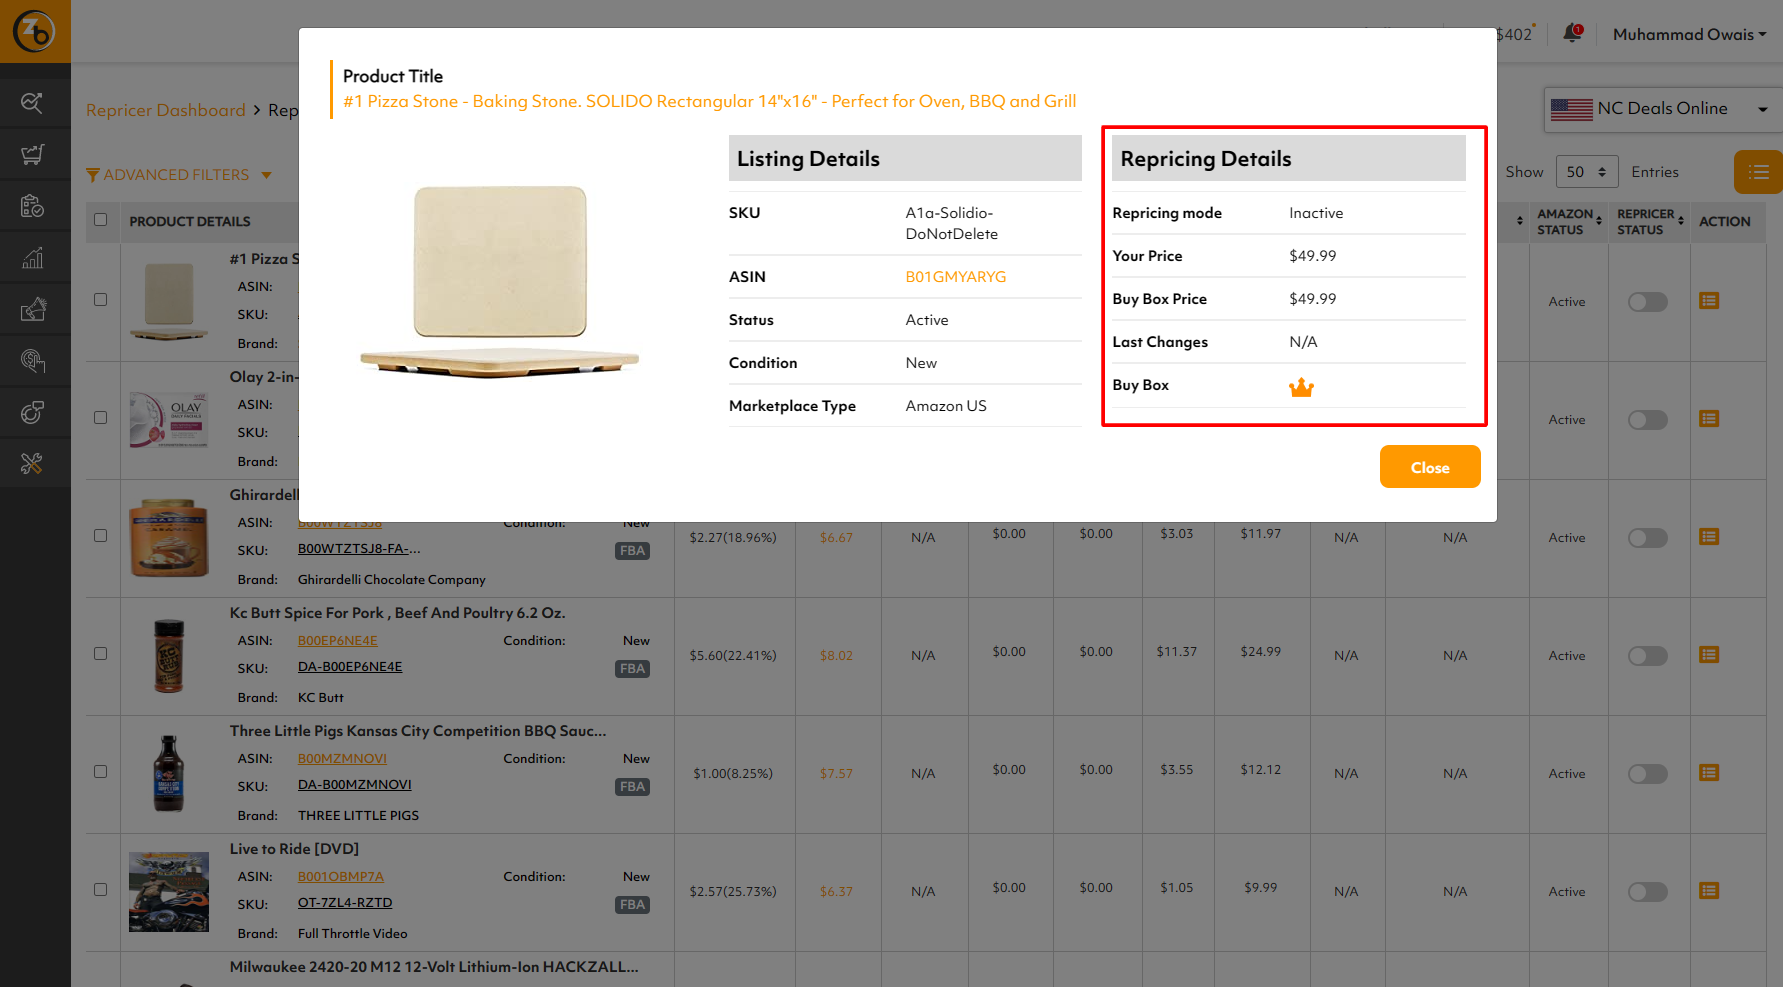Screen dimensions: 1783x987
Task: Open ASIN link B00MZMNOVI
Action: coord(342,759)
